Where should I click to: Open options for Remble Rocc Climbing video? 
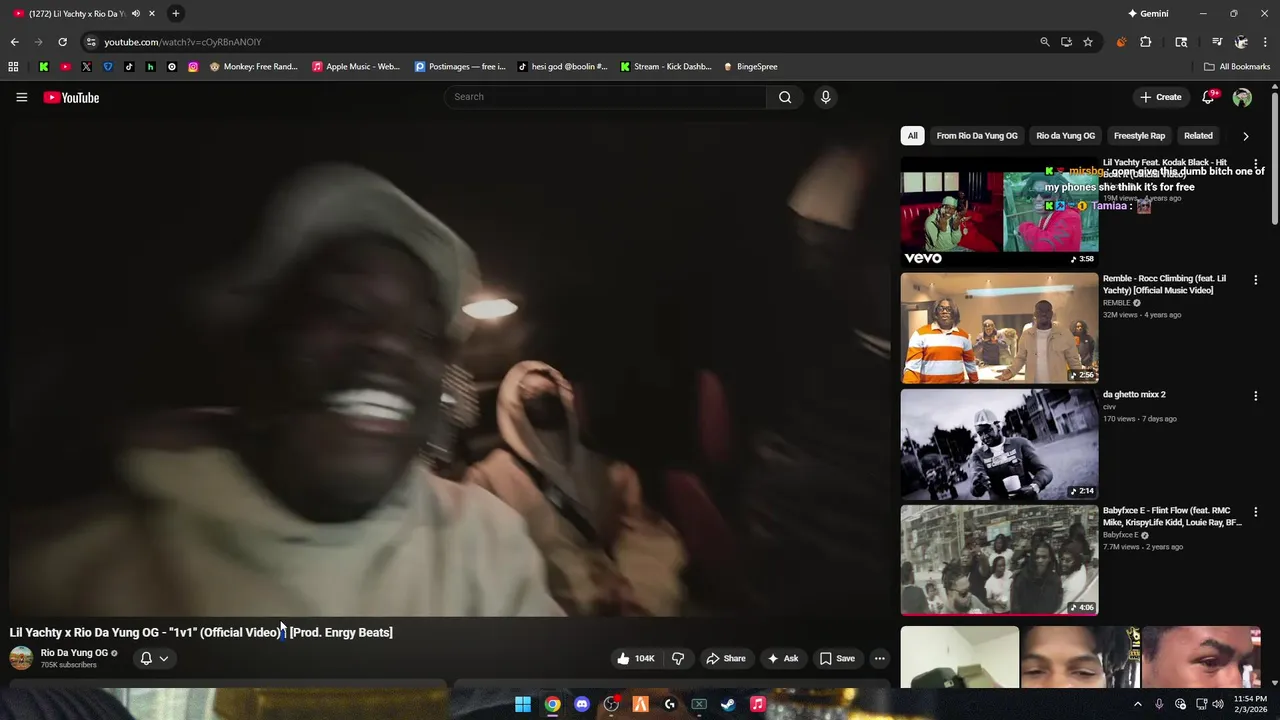(1256, 280)
